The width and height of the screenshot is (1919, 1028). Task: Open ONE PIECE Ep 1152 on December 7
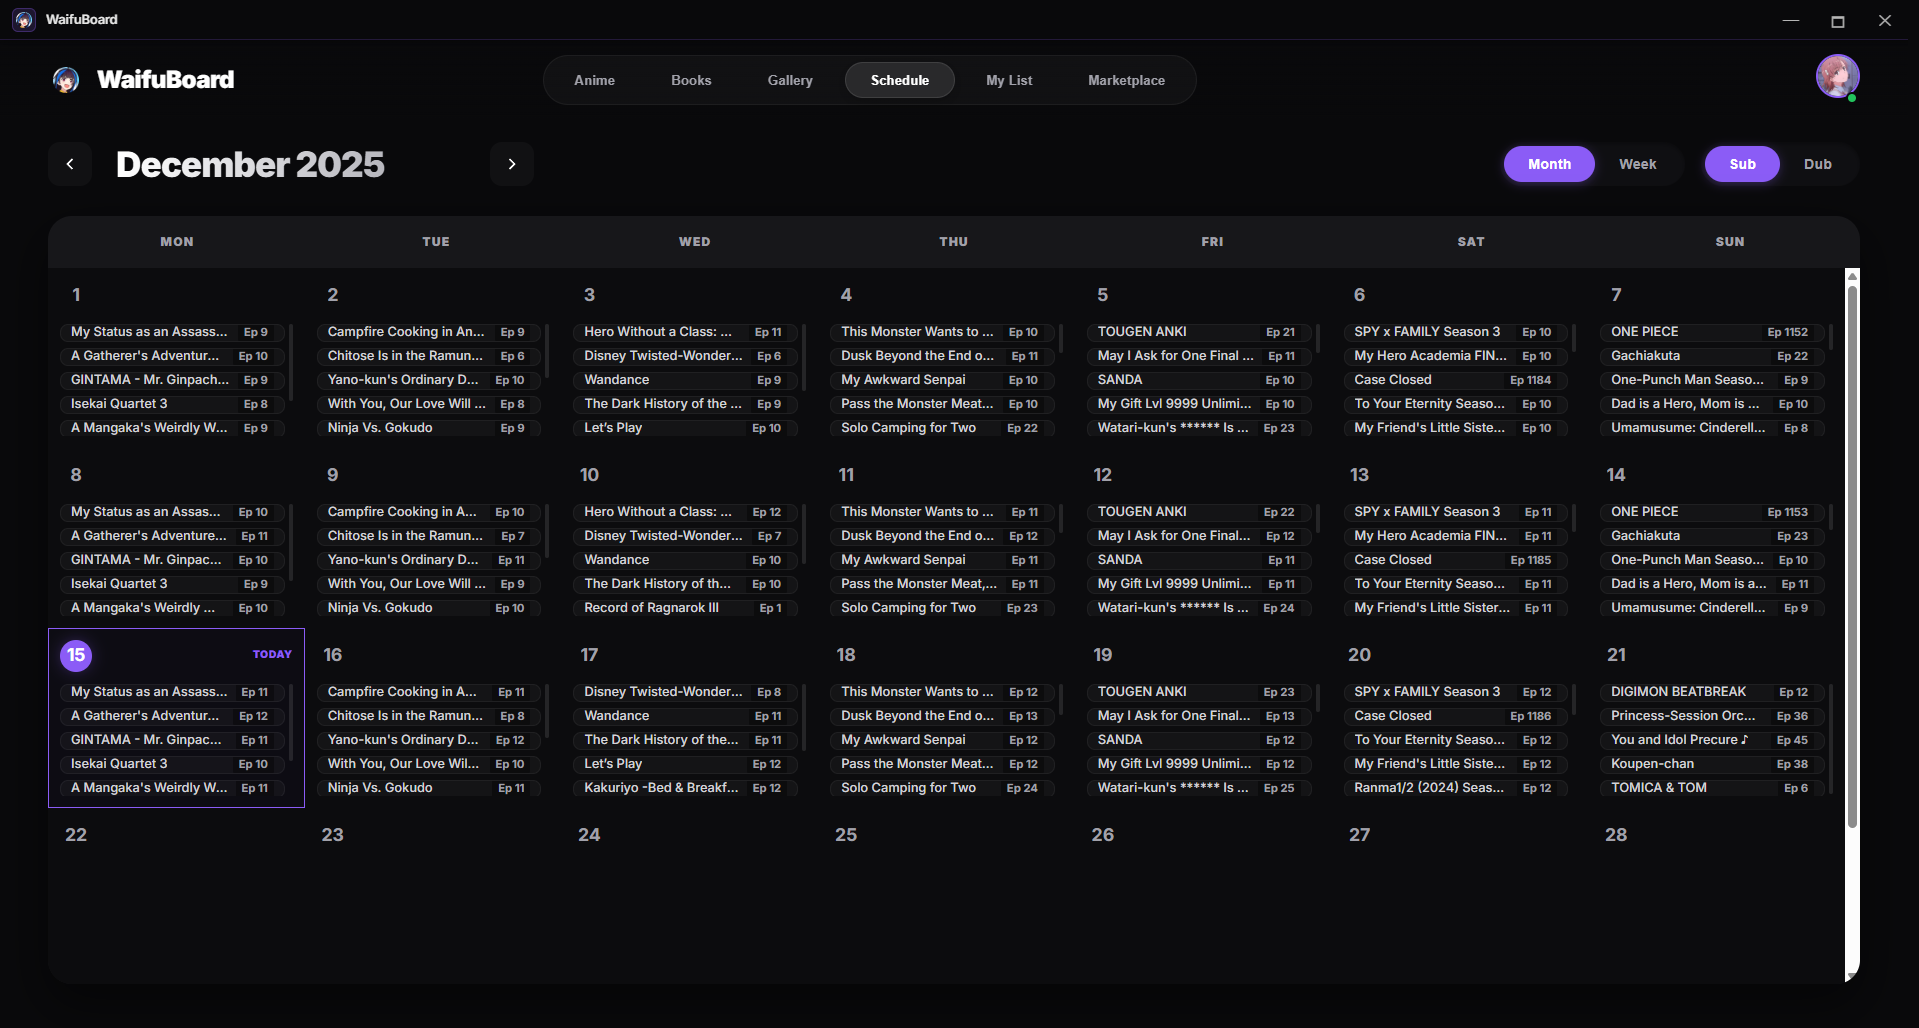1710,331
